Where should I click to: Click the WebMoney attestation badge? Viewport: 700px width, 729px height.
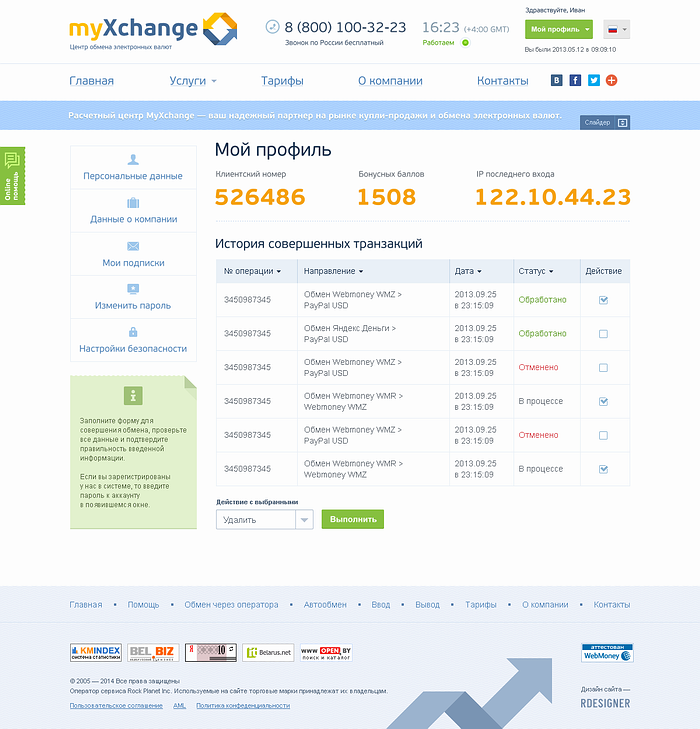[607, 653]
